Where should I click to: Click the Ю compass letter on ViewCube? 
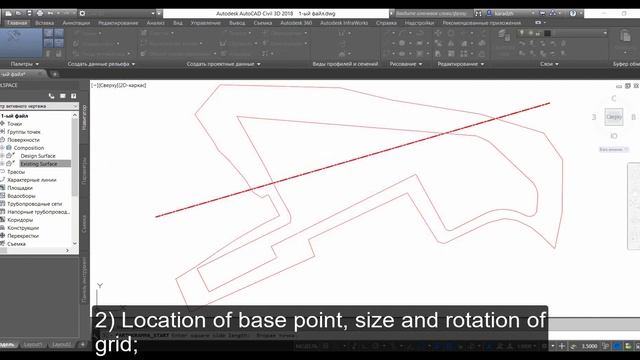click(x=614, y=136)
